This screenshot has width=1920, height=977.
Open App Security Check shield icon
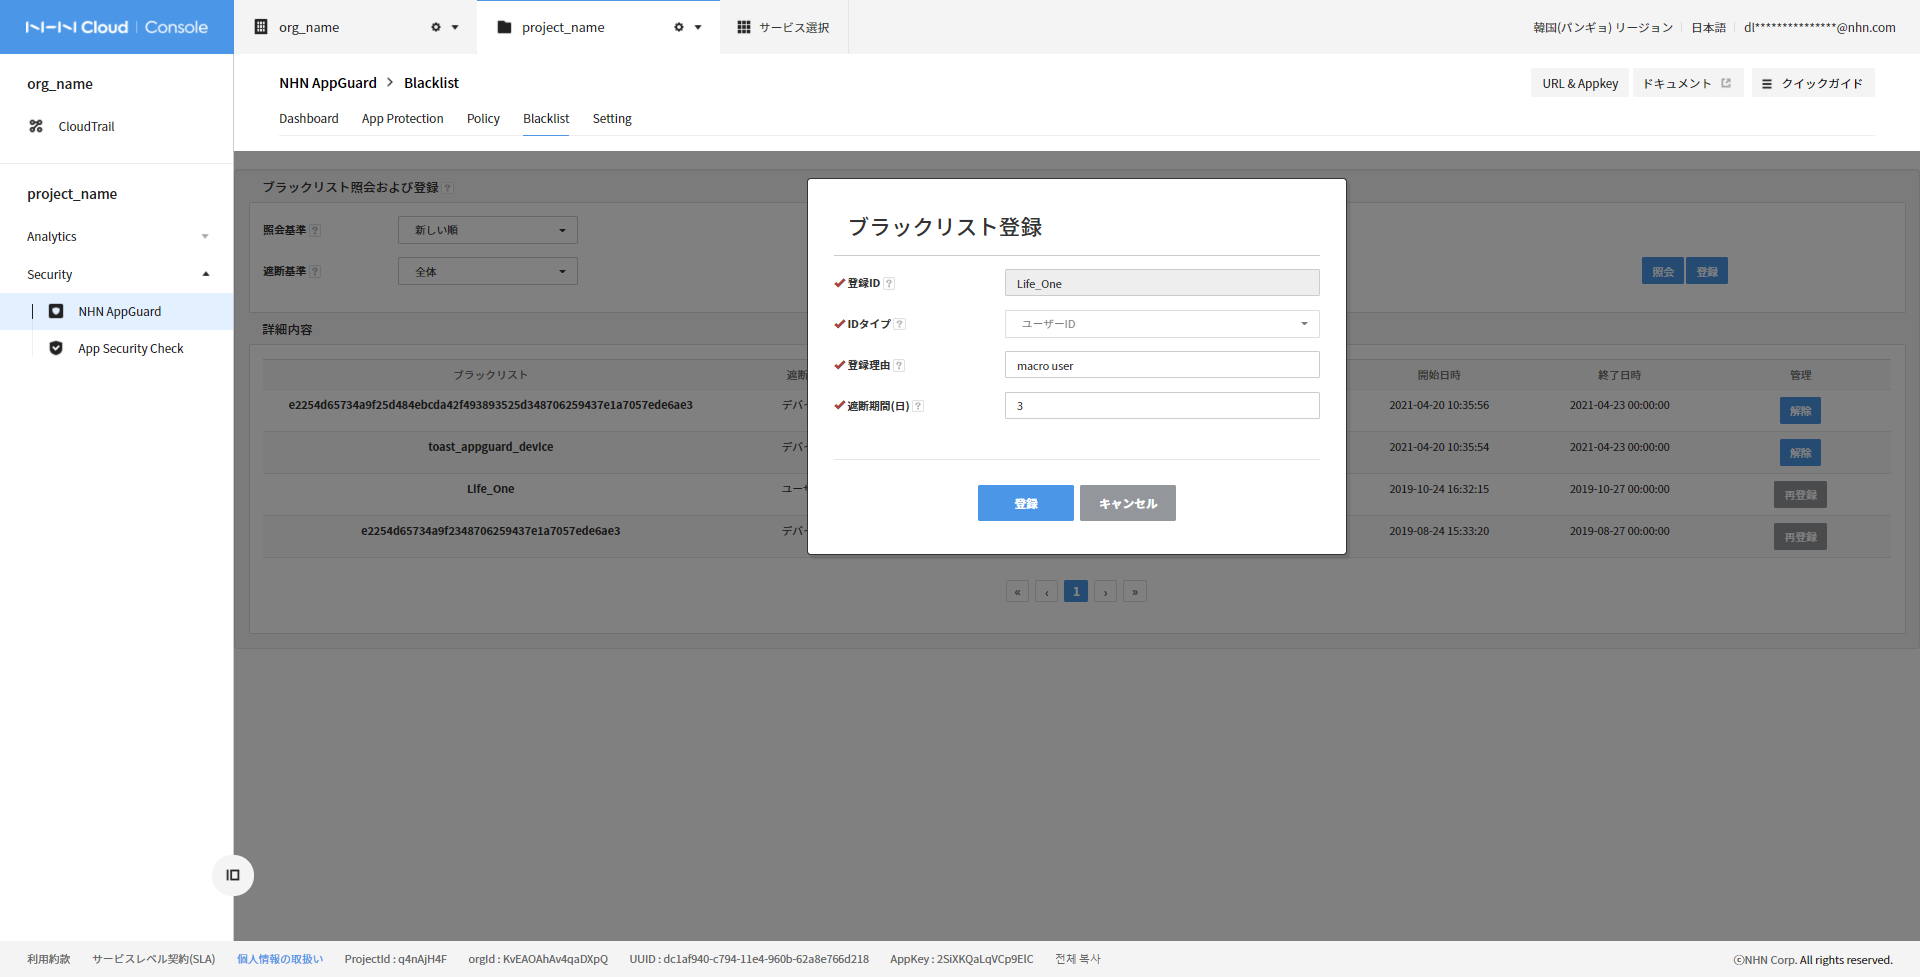[56, 348]
